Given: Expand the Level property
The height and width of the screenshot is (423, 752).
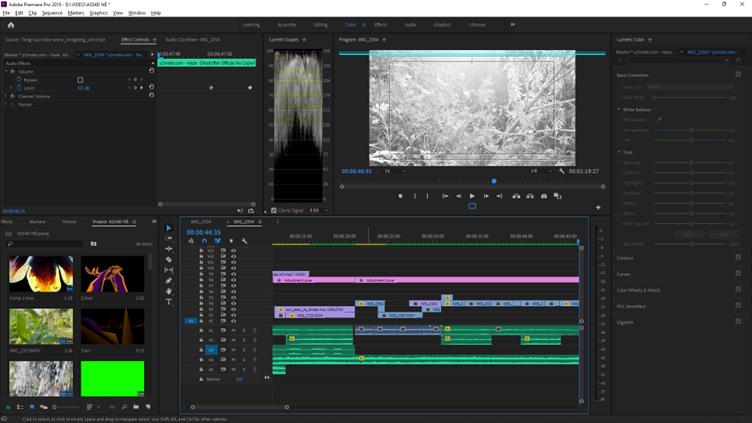Looking at the screenshot, I should point(11,88).
